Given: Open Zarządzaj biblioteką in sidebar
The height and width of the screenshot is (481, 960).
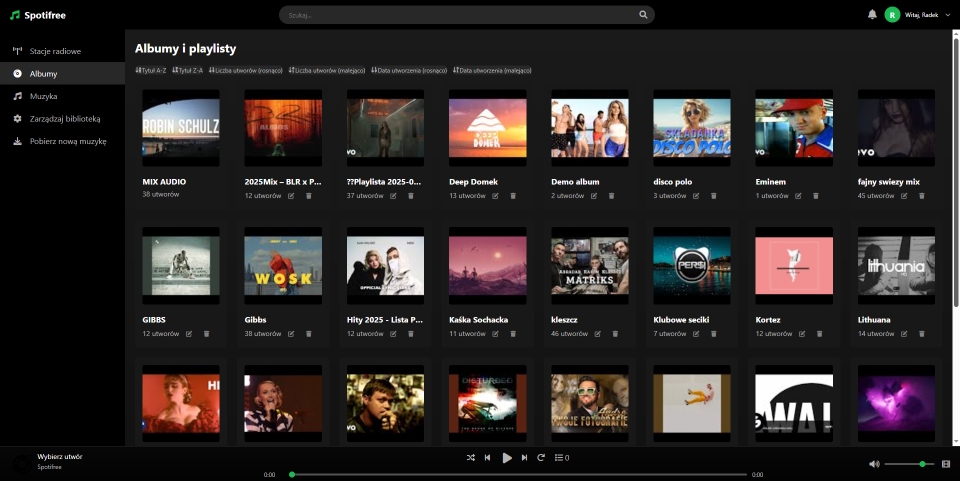Looking at the screenshot, I should tap(64, 119).
